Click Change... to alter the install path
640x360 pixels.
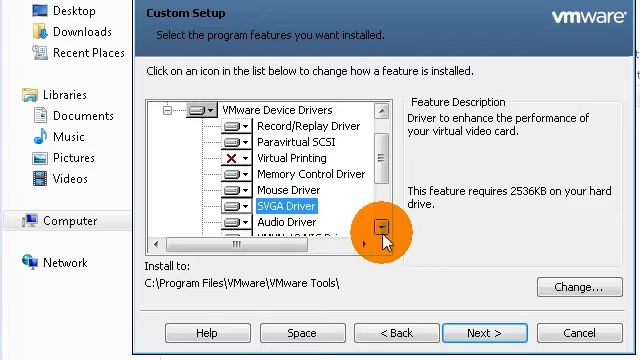tap(580, 287)
